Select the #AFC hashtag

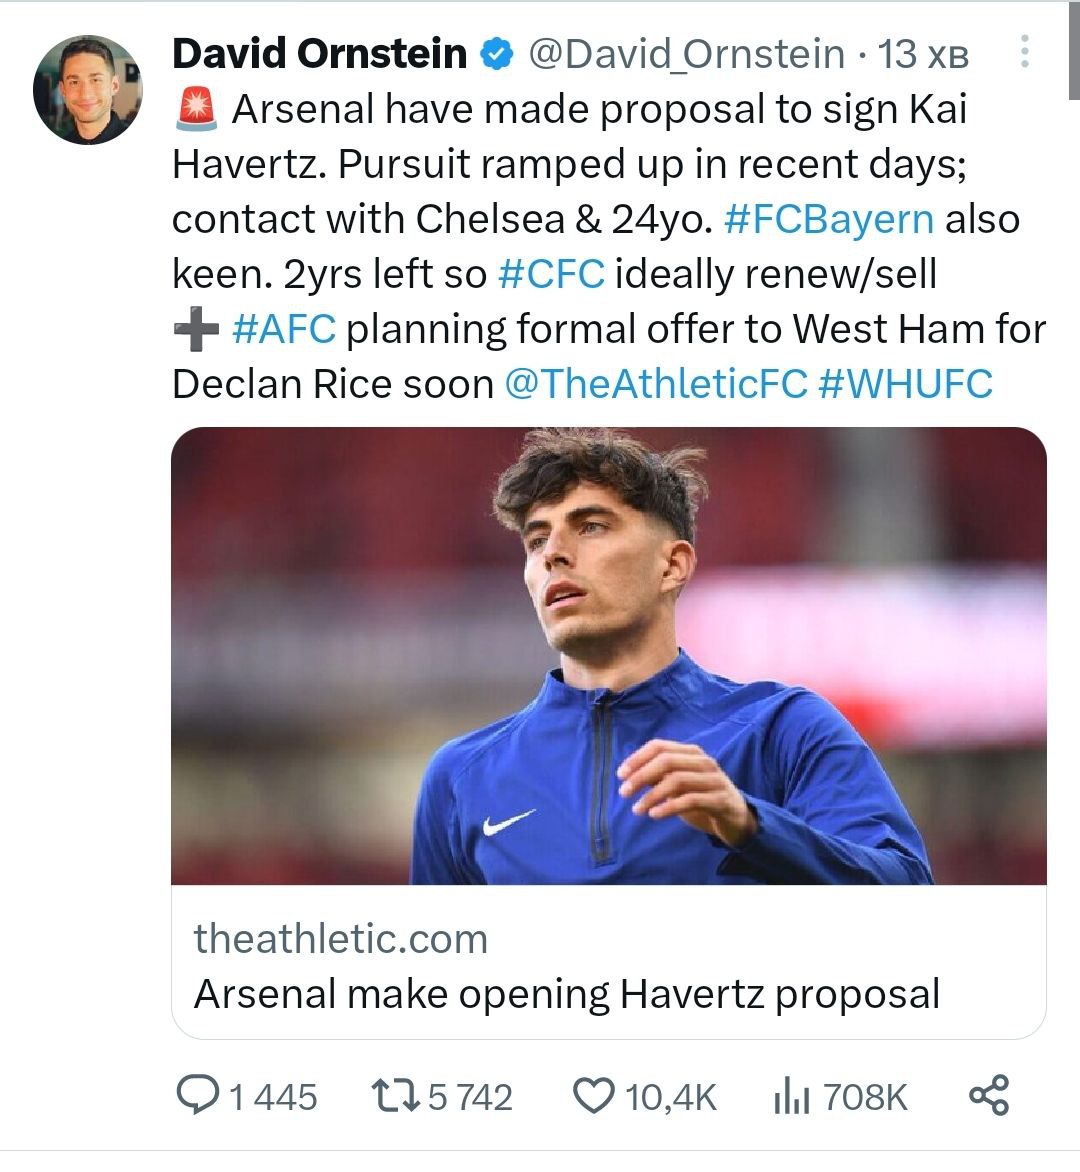[284, 329]
